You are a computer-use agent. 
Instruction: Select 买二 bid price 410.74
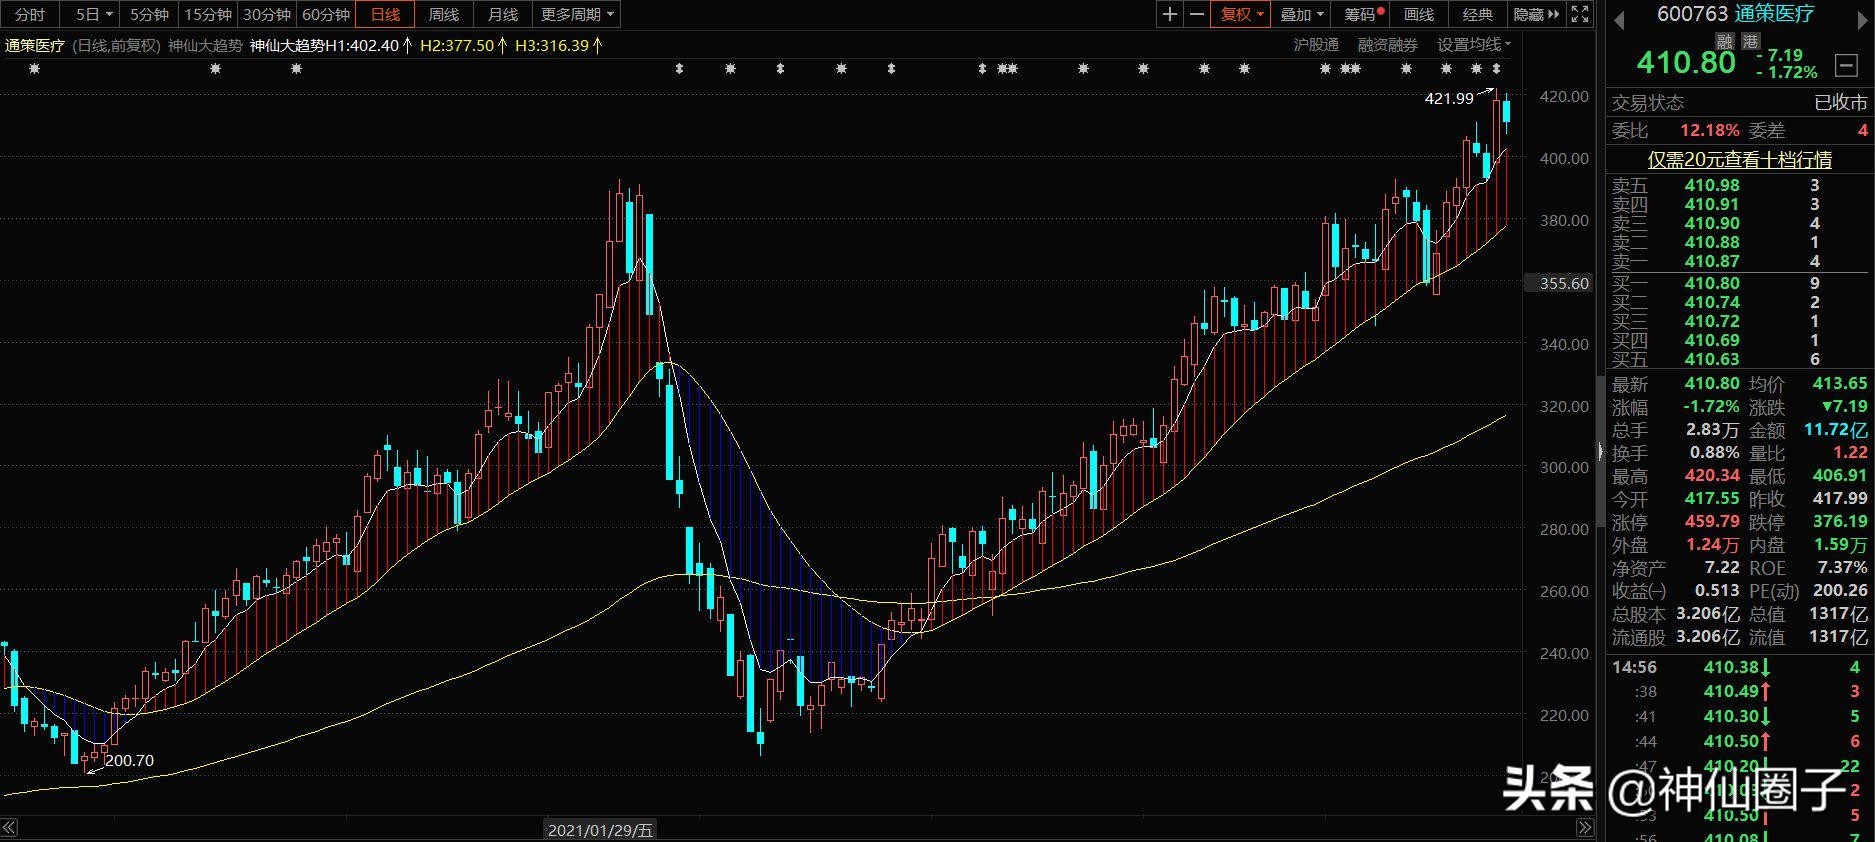tap(1712, 302)
